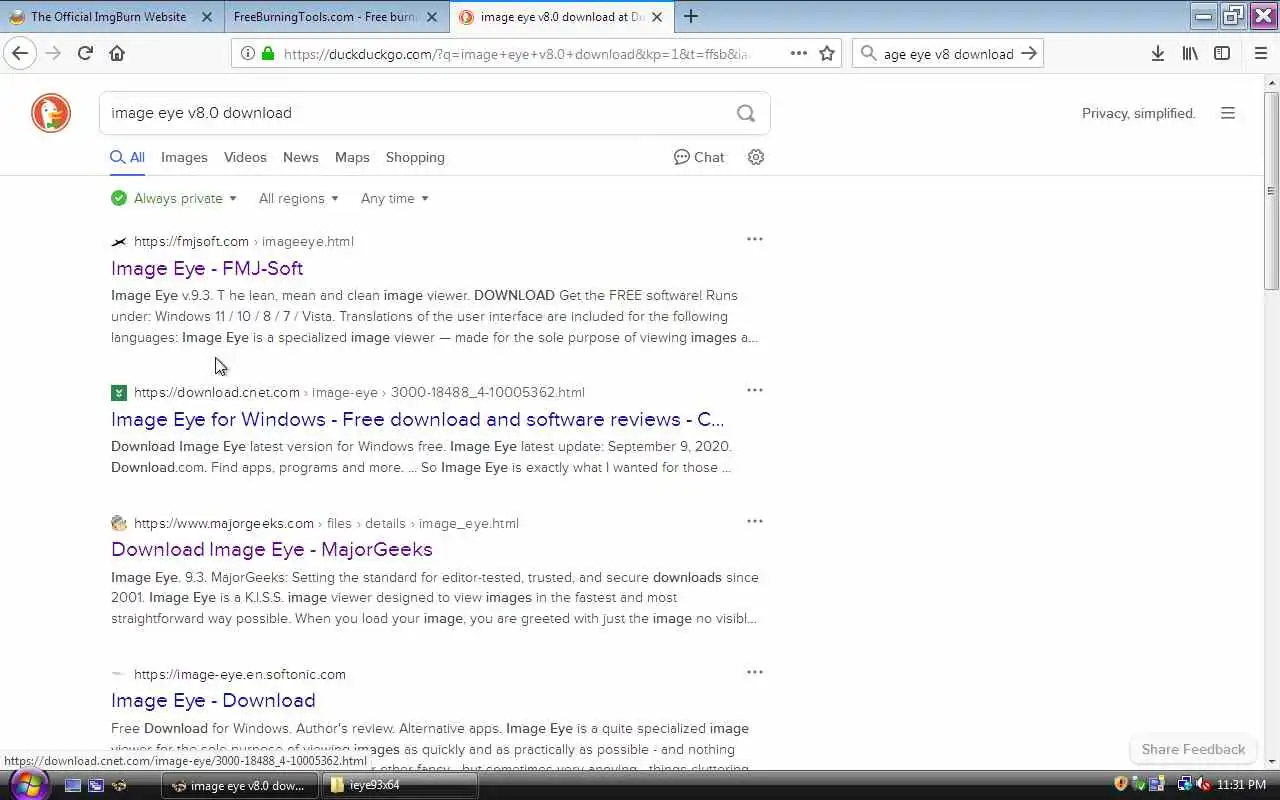Click the image-eye.en.softonic.com URL

click(x=240, y=674)
